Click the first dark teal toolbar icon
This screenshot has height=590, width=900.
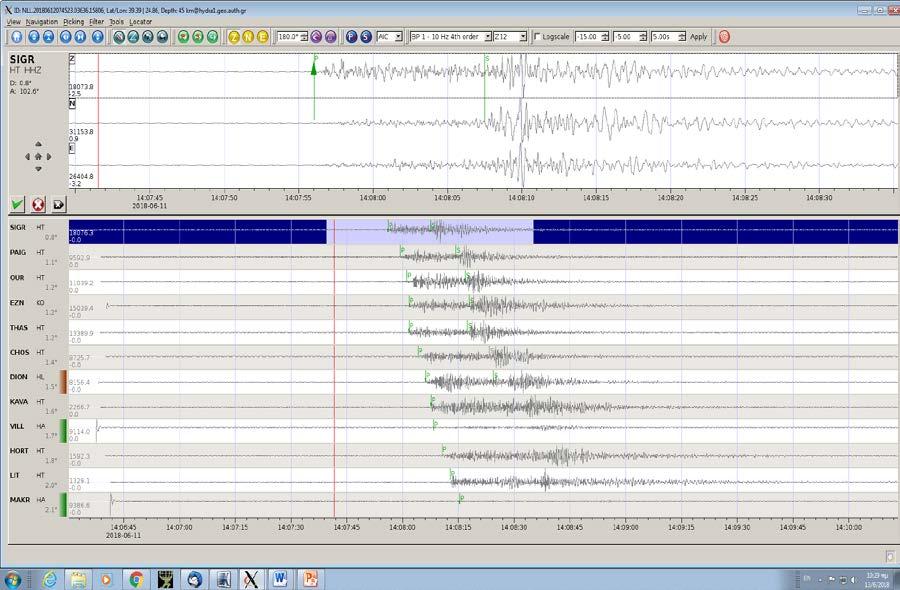coord(119,37)
